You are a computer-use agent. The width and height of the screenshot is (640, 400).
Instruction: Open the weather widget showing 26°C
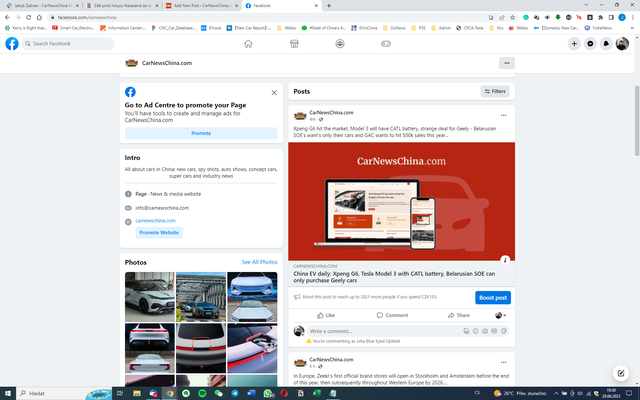tap(520, 393)
